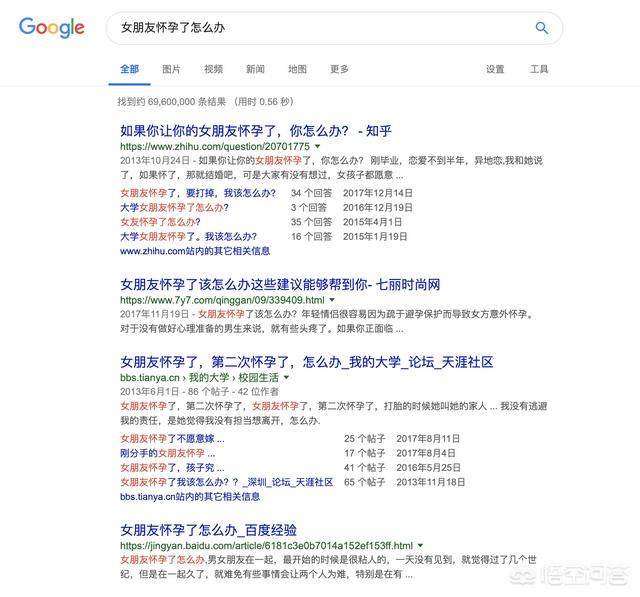The image size is (640, 597).
Task: Click the text 25 个帖子
Action: pos(364,439)
